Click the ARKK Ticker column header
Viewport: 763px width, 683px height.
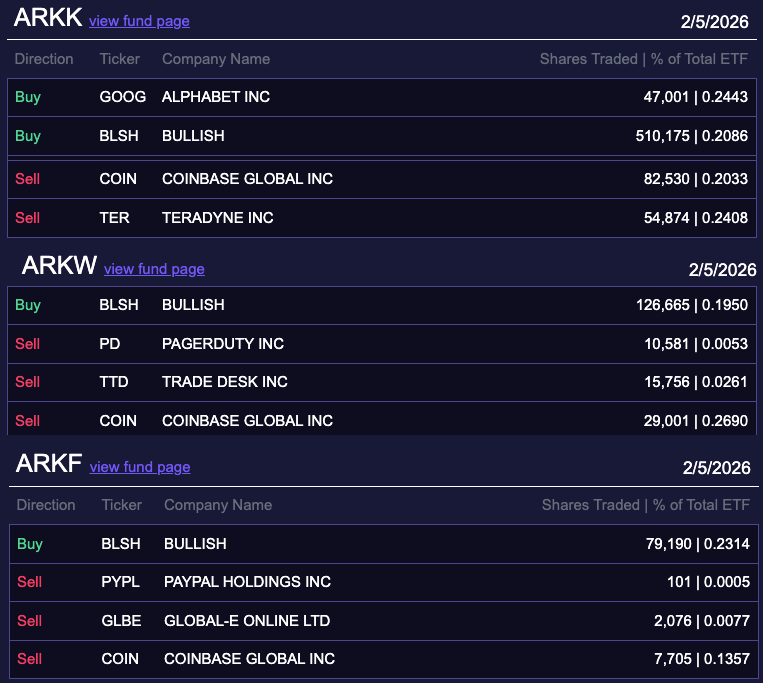(x=120, y=59)
